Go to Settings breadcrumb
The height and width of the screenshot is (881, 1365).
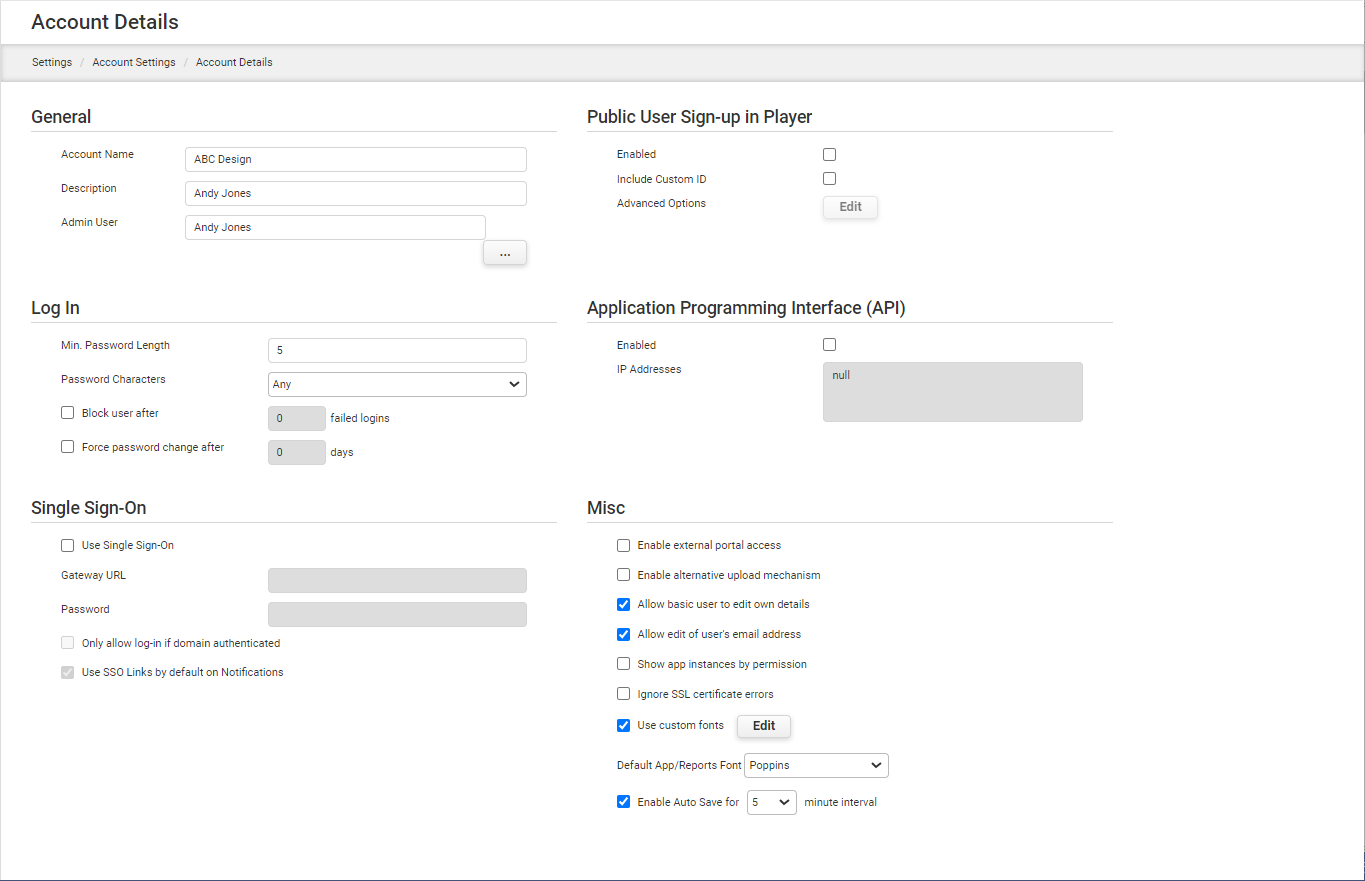52,62
